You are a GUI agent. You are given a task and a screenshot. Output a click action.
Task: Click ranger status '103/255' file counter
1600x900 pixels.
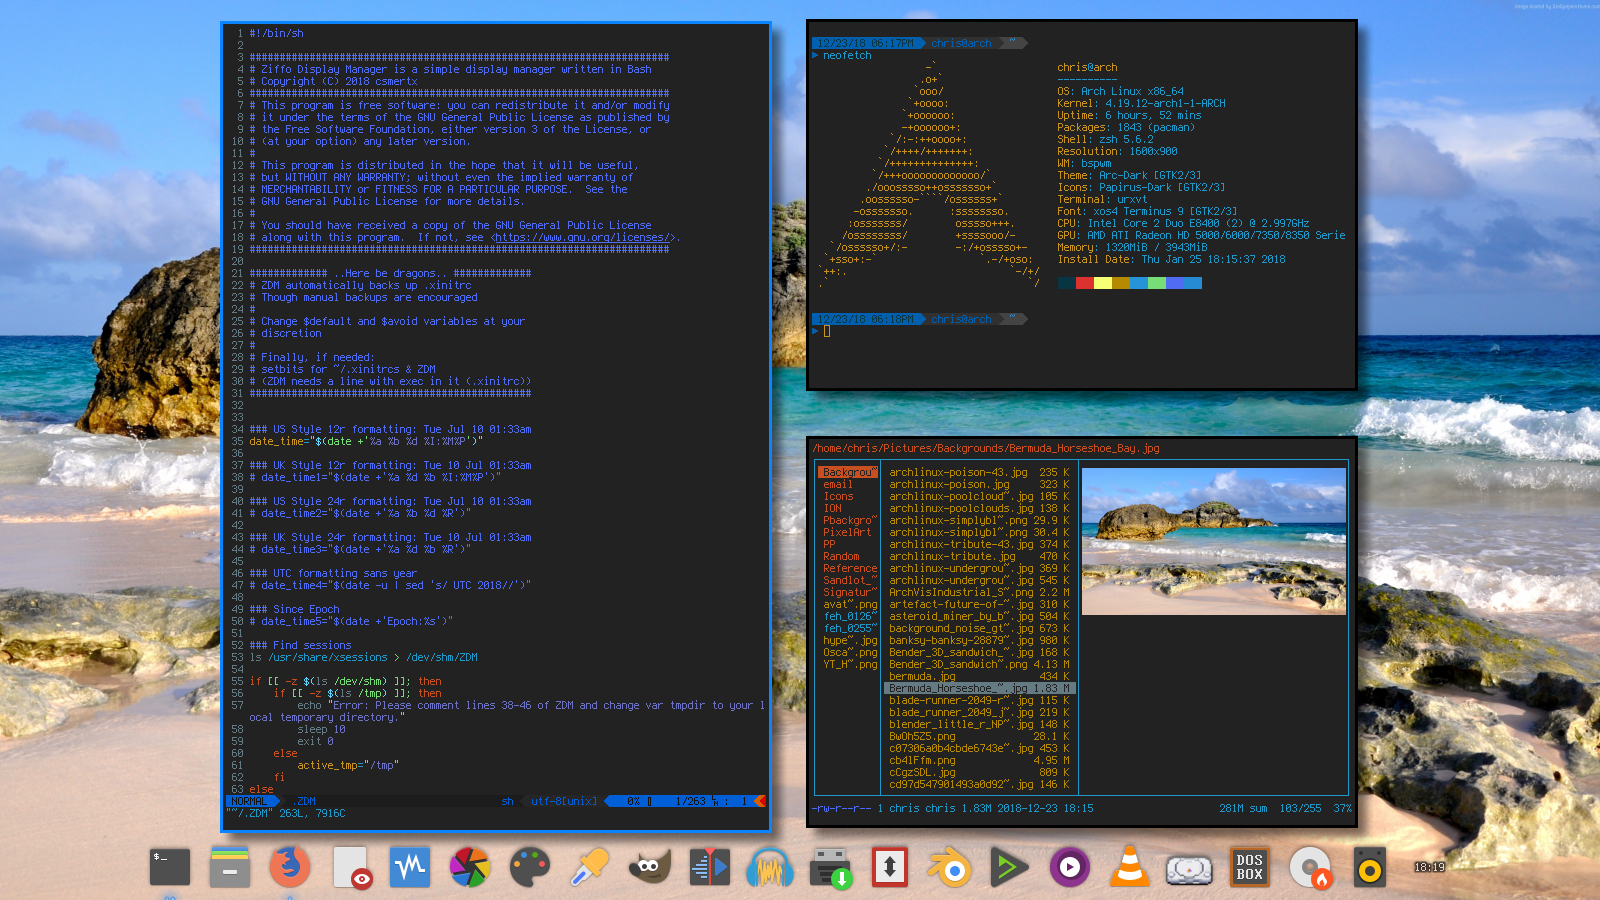click(1300, 808)
